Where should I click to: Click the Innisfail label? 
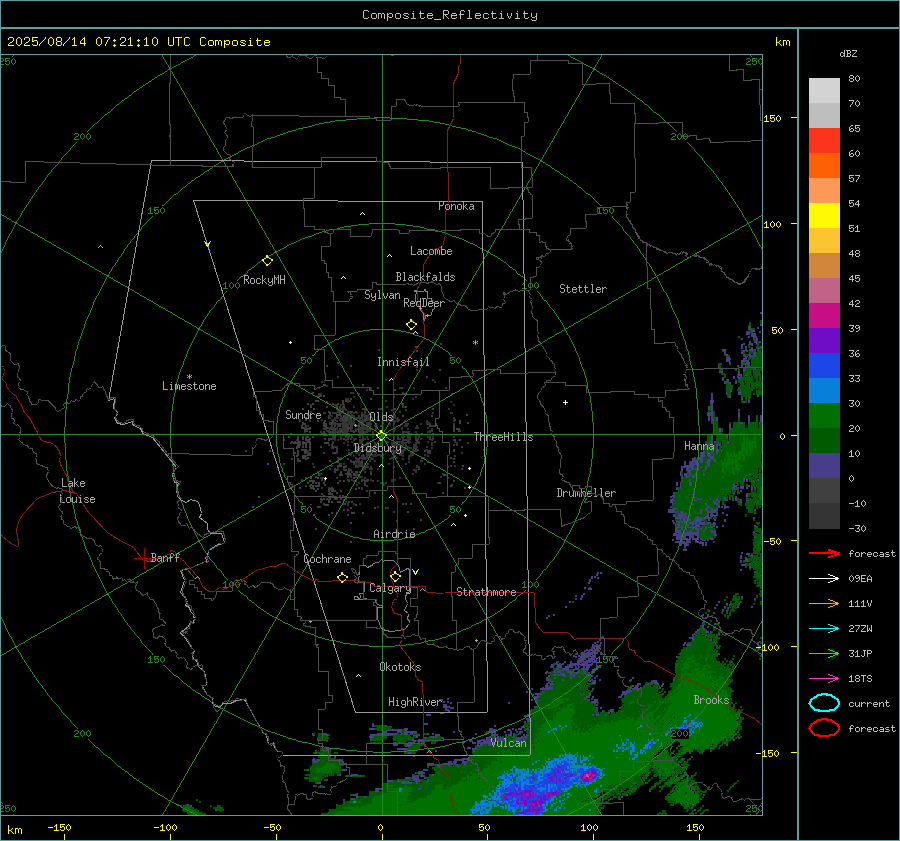(403, 362)
